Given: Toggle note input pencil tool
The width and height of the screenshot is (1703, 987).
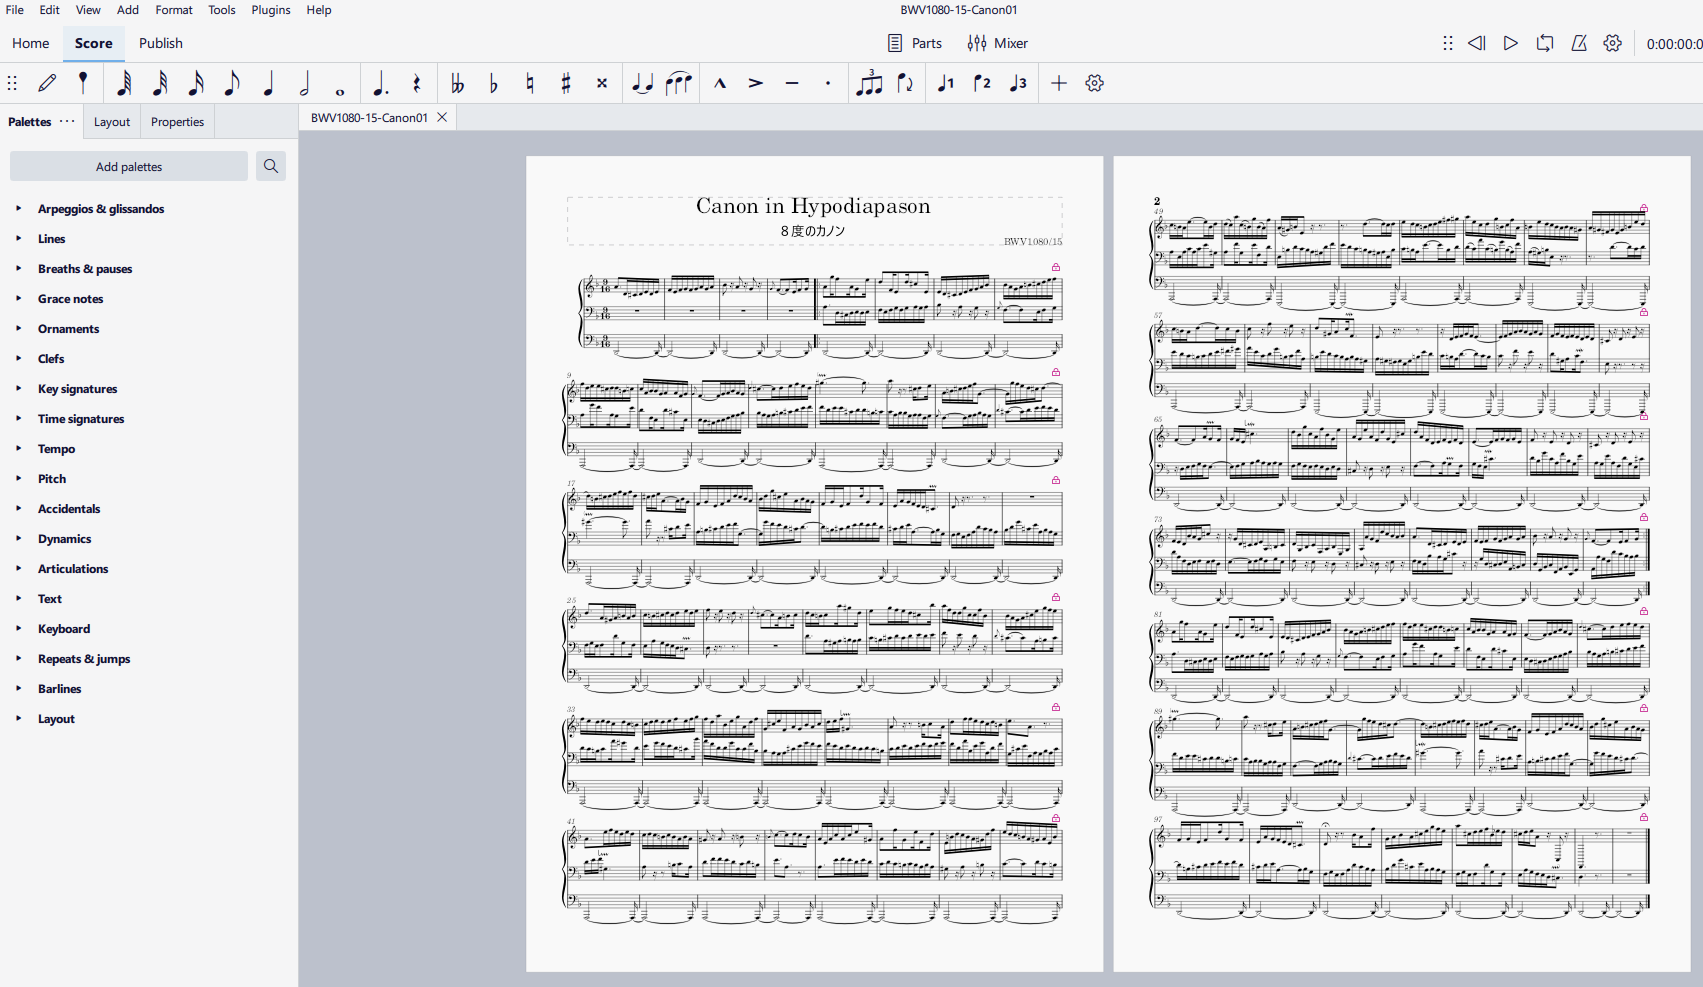Looking at the screenshot, I should pyautogui.click(x=47, y=83).
